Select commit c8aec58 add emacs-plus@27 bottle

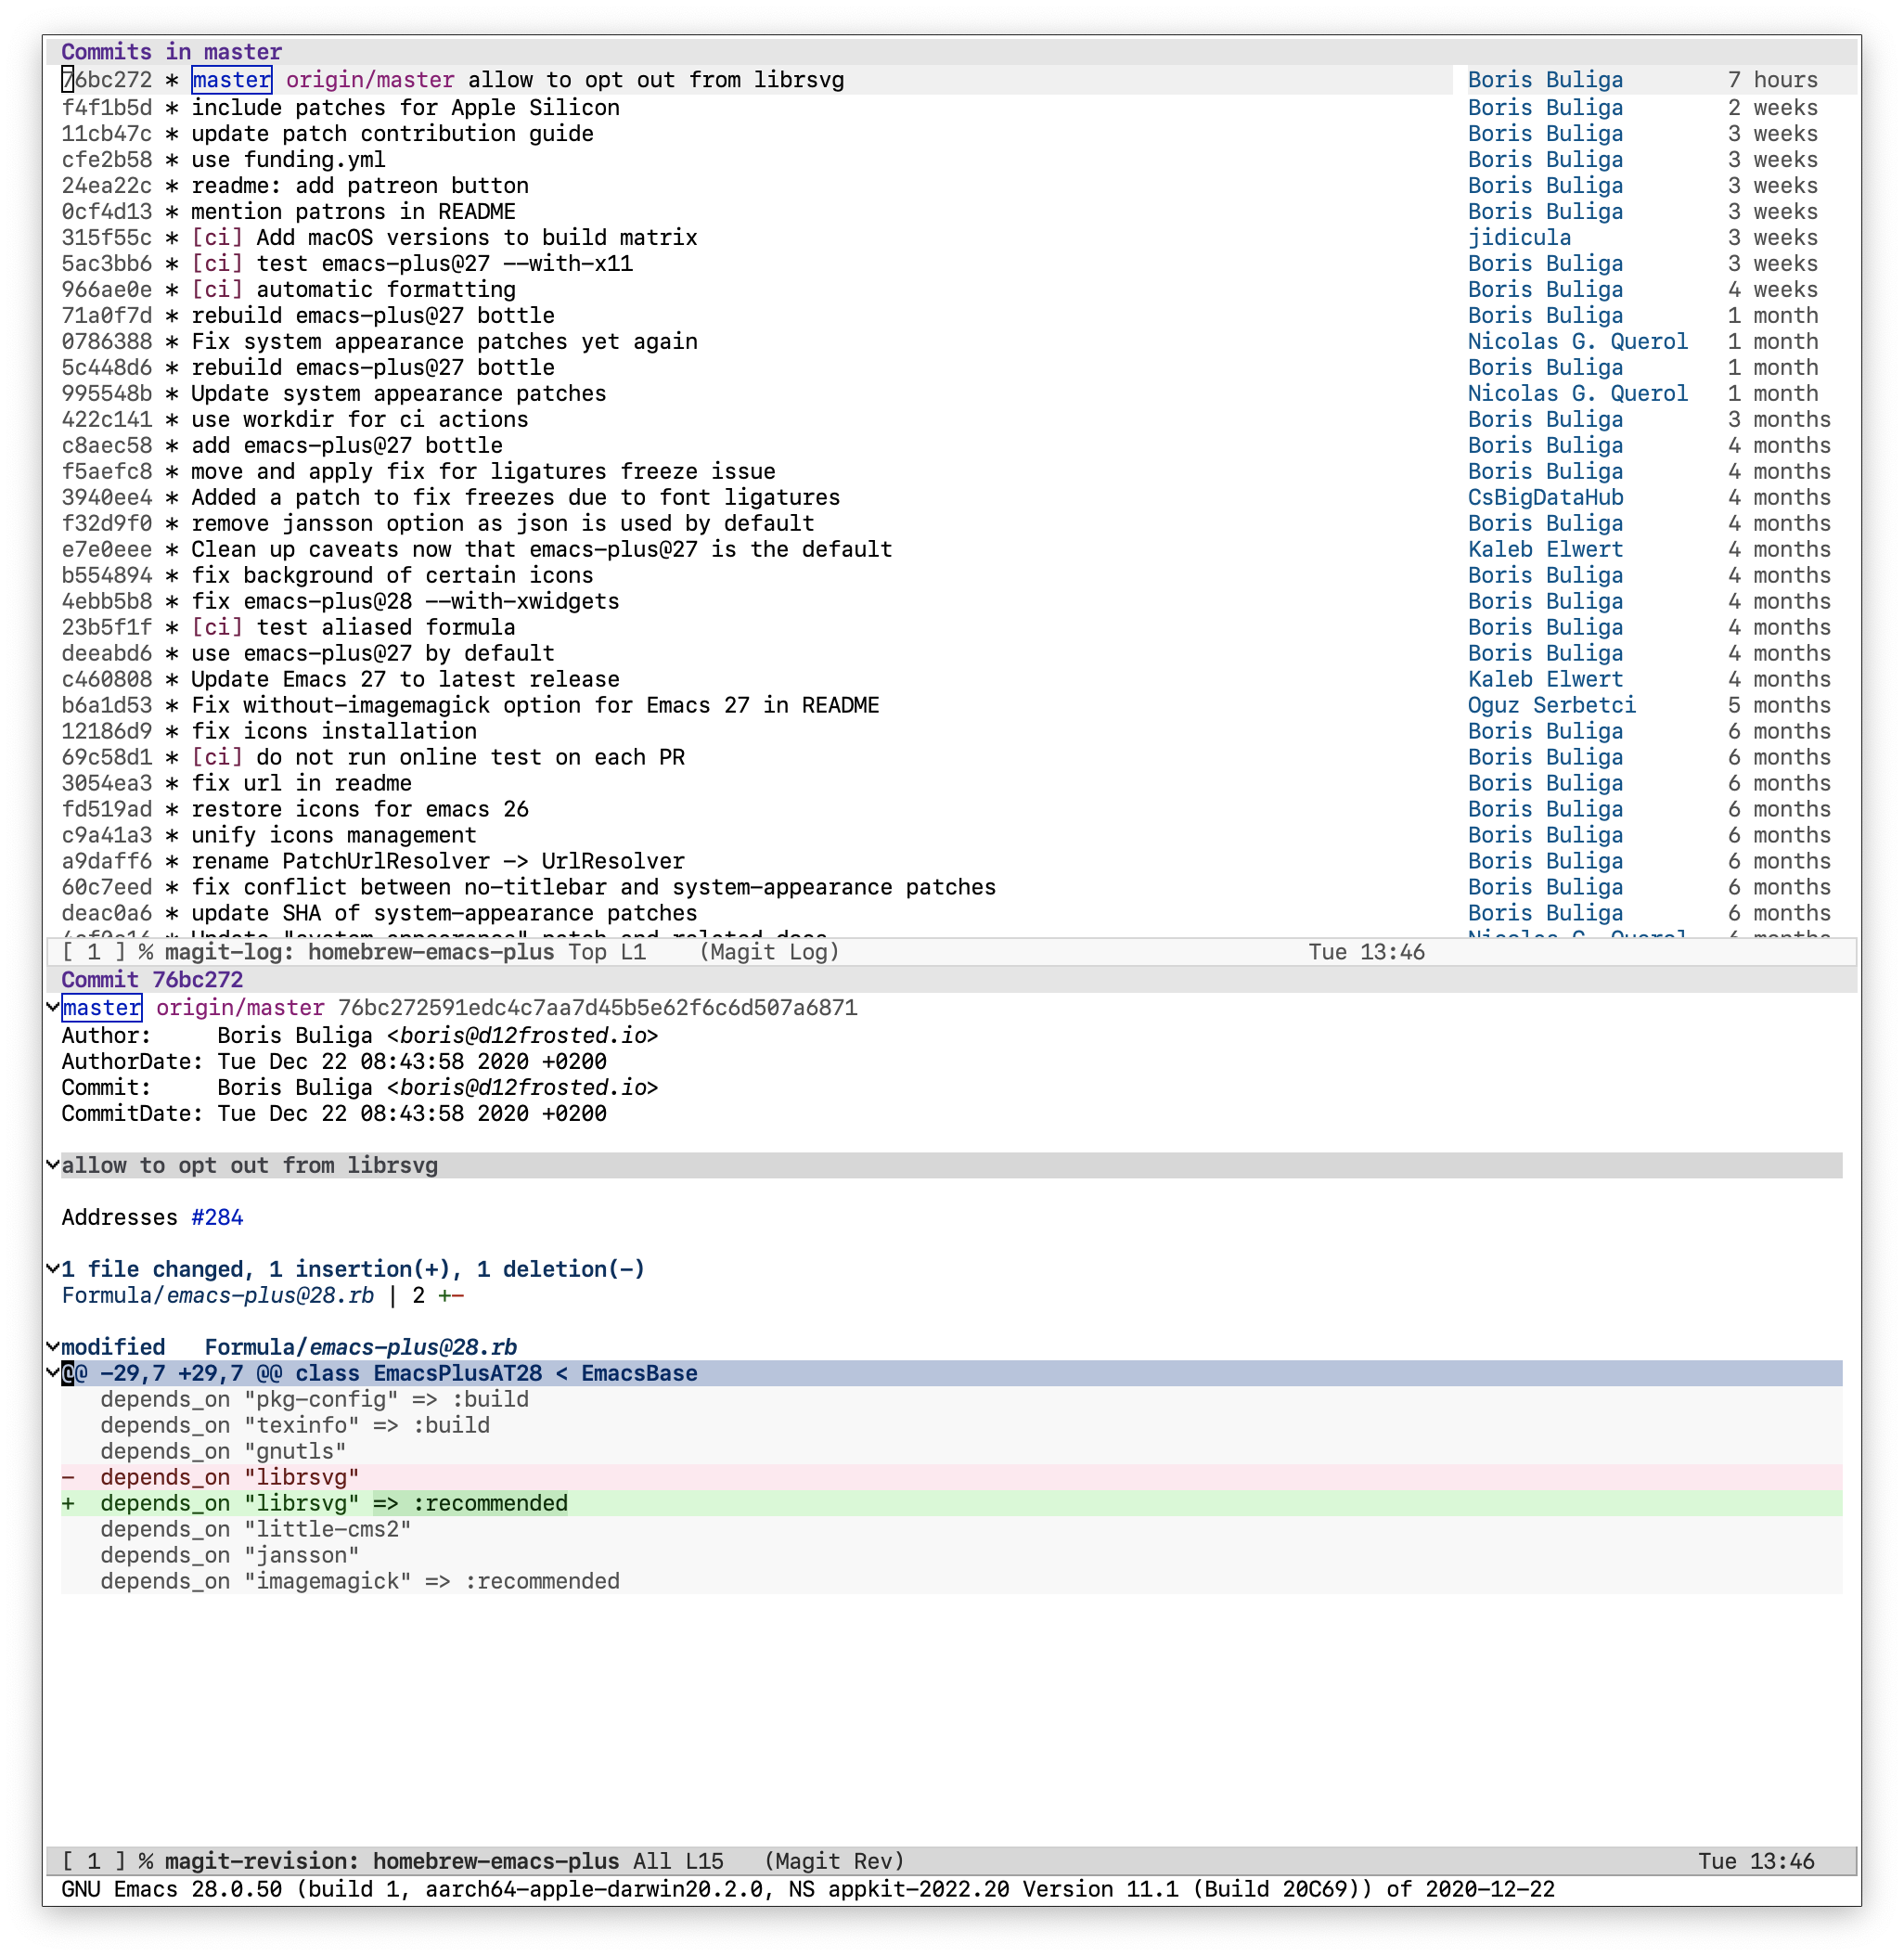pyautogui.click(x=282, y=445)
